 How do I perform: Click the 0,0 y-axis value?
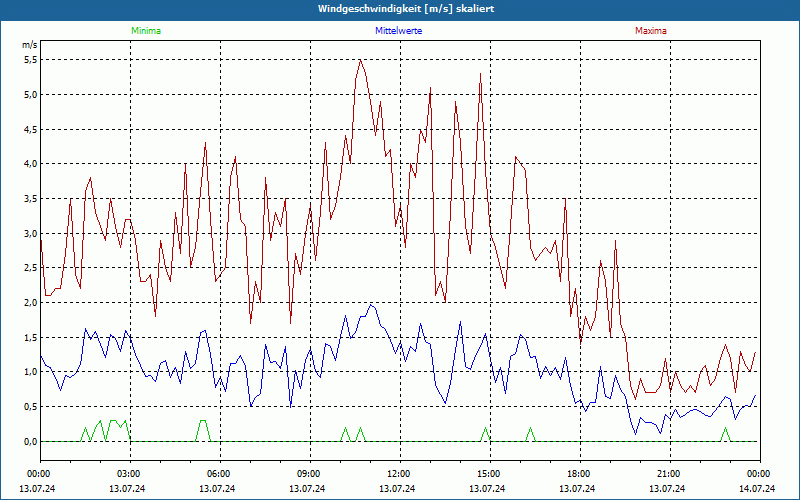[31, 441]
